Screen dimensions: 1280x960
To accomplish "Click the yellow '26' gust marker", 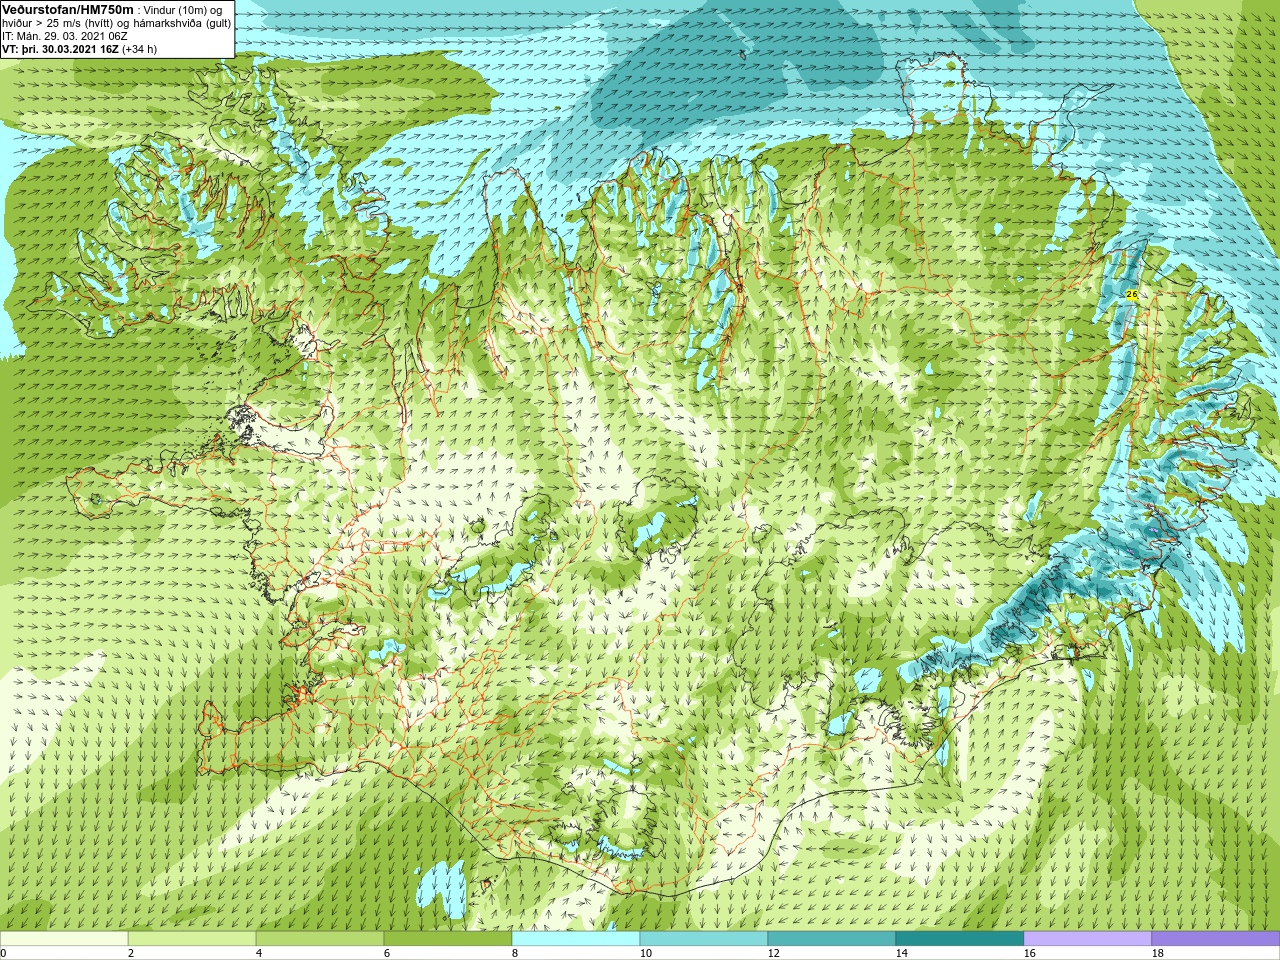I will point(1132,294).
